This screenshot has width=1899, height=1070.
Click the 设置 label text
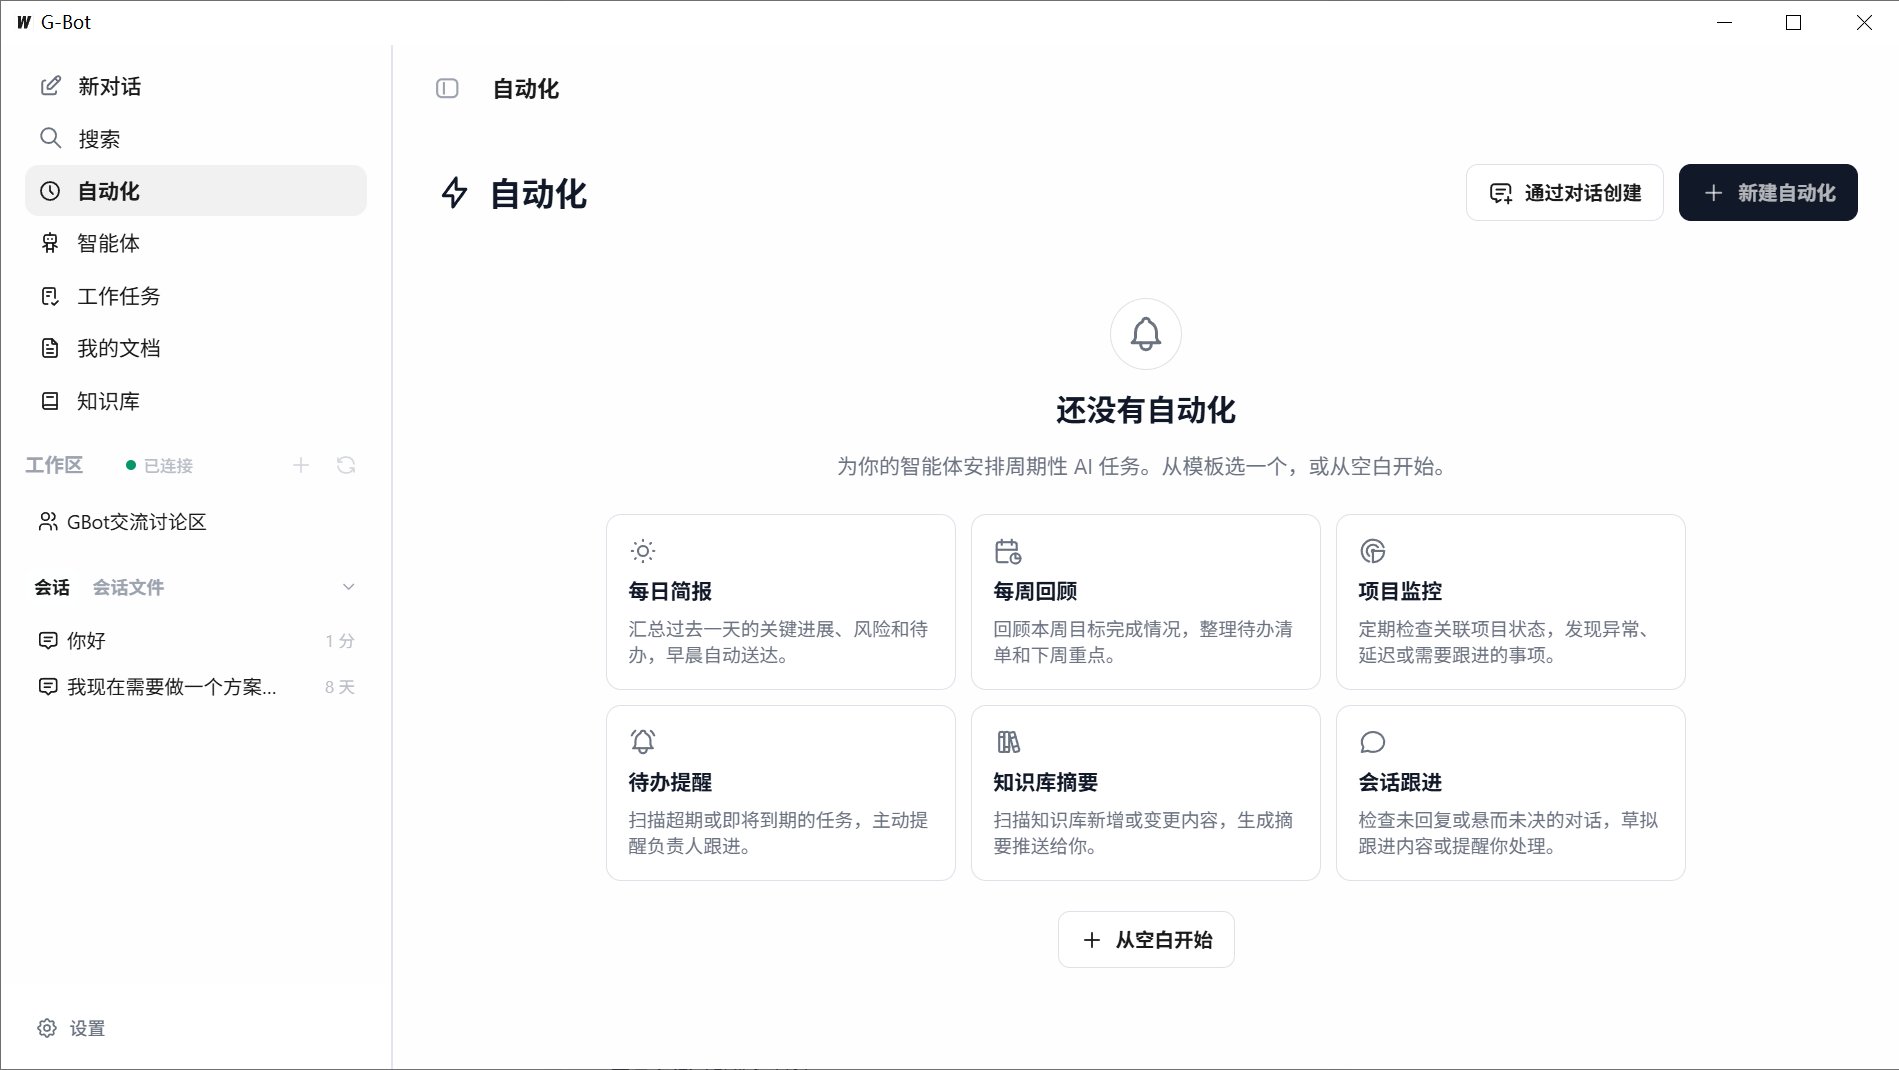point(87,1028)
